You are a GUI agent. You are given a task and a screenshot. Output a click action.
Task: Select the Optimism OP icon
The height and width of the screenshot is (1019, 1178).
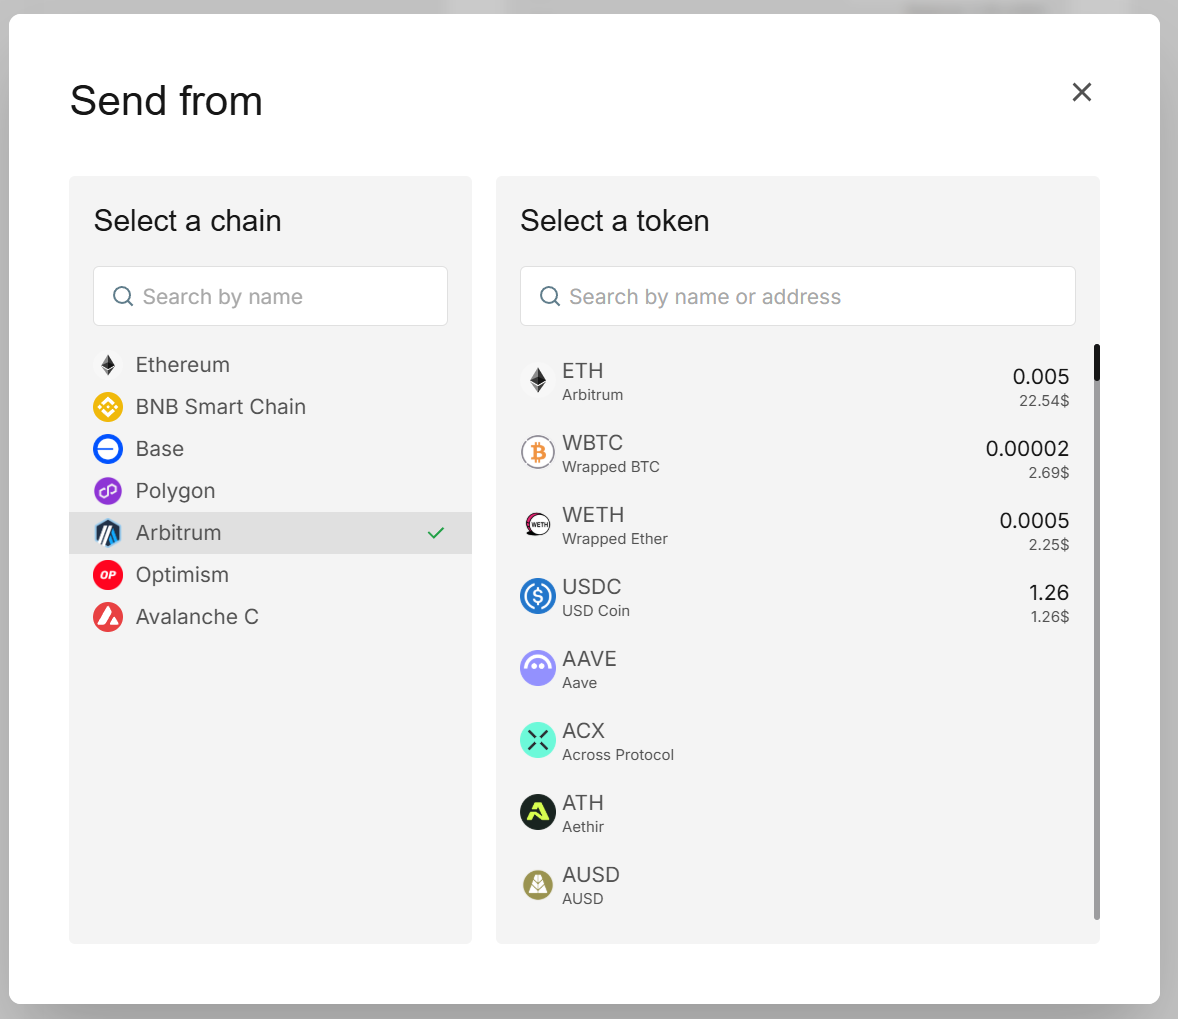pyautogui.click(x=107, y=574)
